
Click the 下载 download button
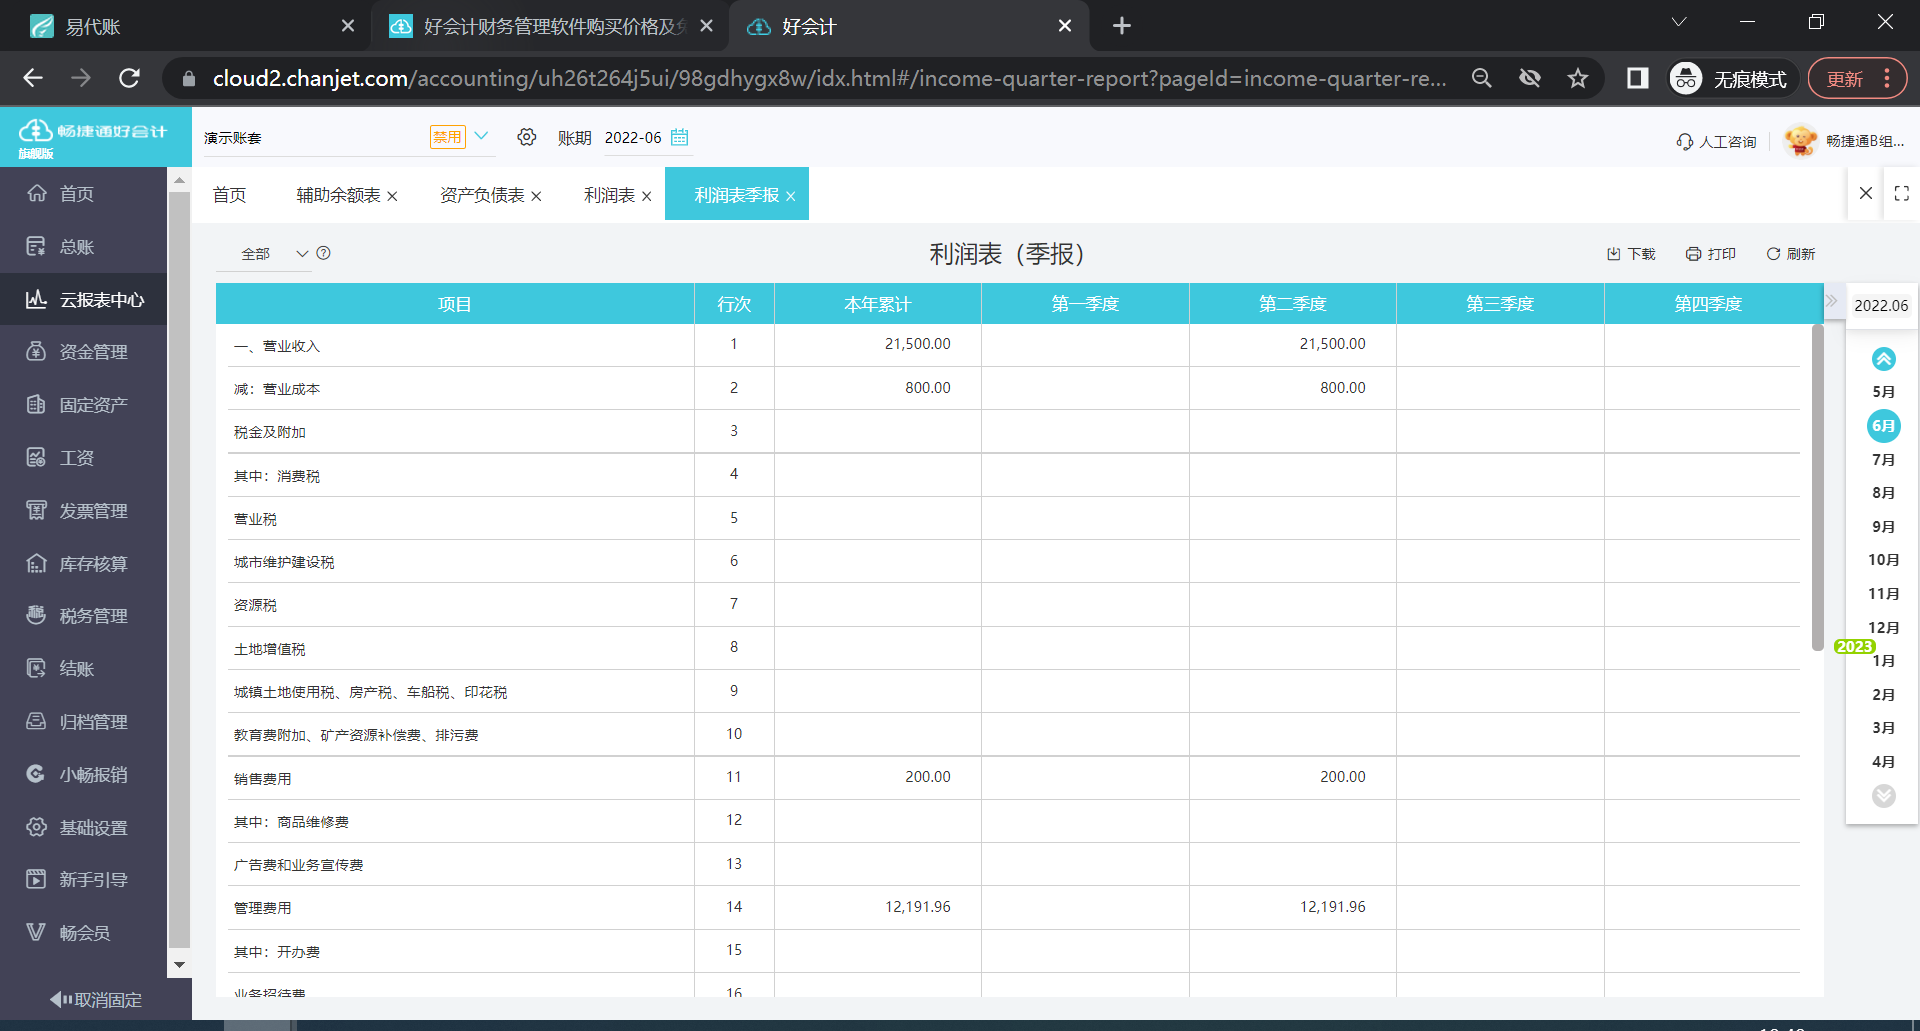[x=1630, y=253]
